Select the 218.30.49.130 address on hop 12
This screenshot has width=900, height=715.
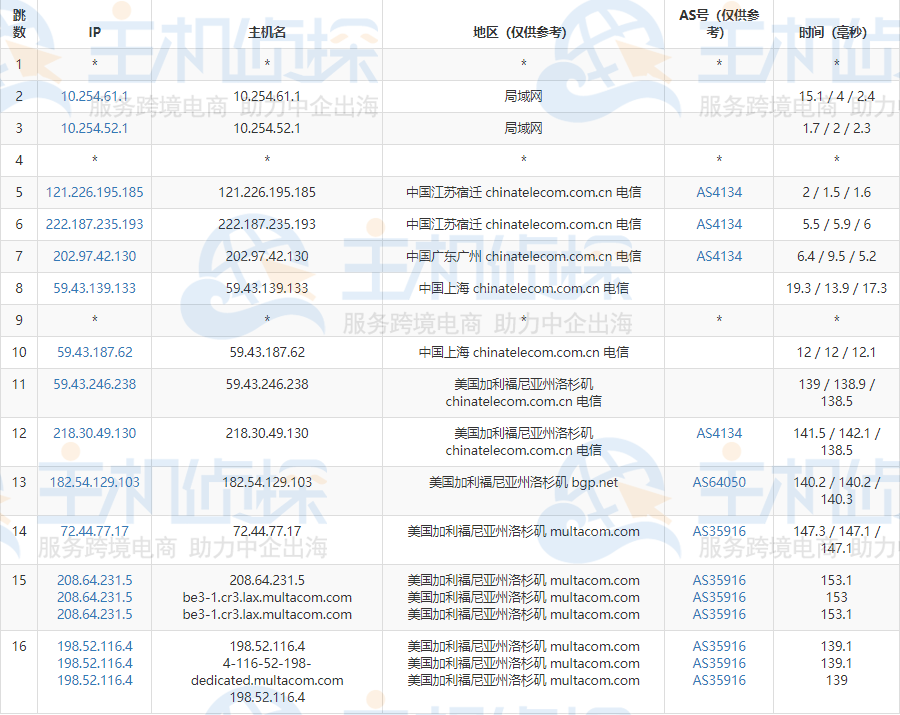pyautogui.click(x=94, y=433)
